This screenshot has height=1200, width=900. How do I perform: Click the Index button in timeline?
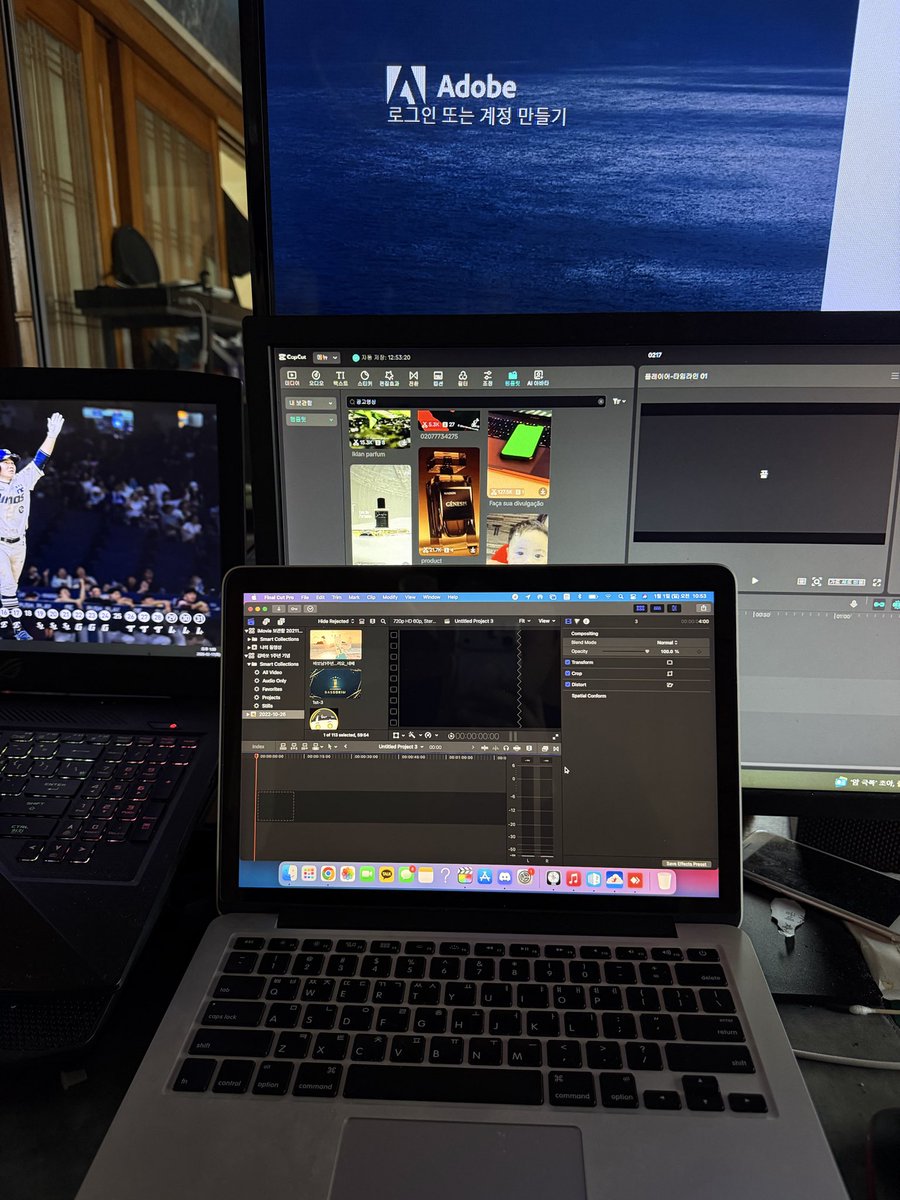[x=258, y=747]
